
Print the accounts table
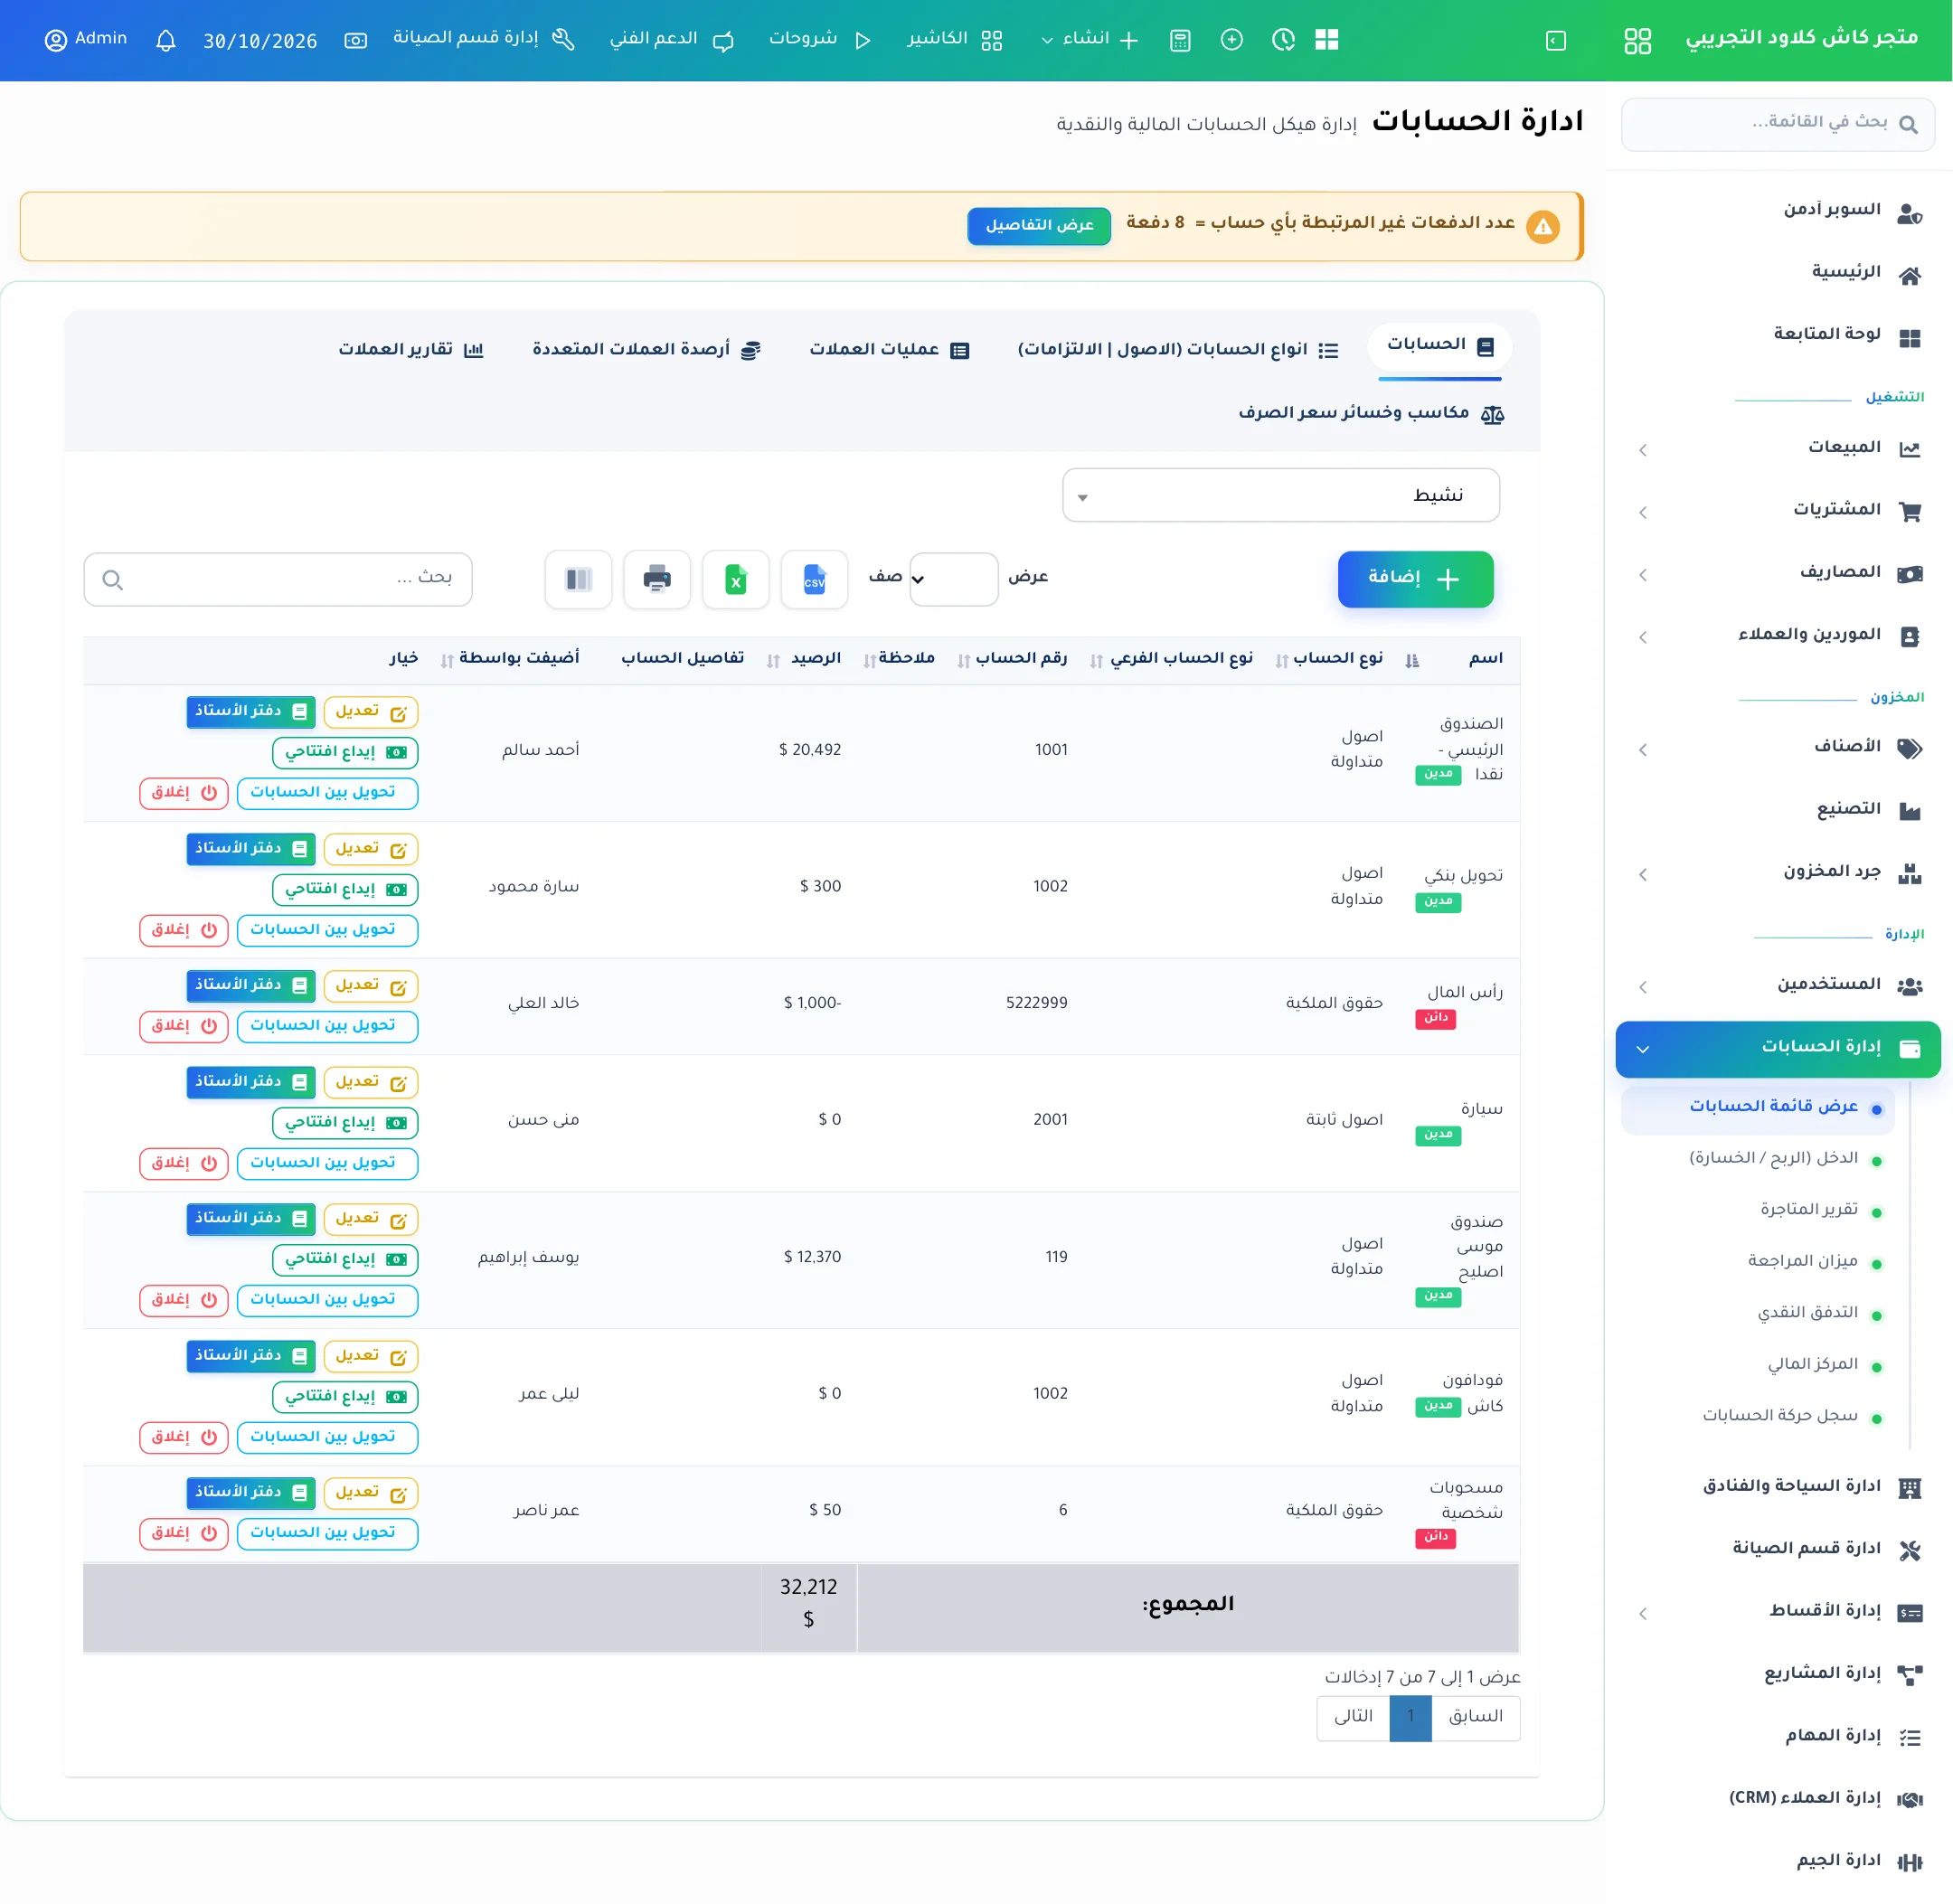coord(657,579)
